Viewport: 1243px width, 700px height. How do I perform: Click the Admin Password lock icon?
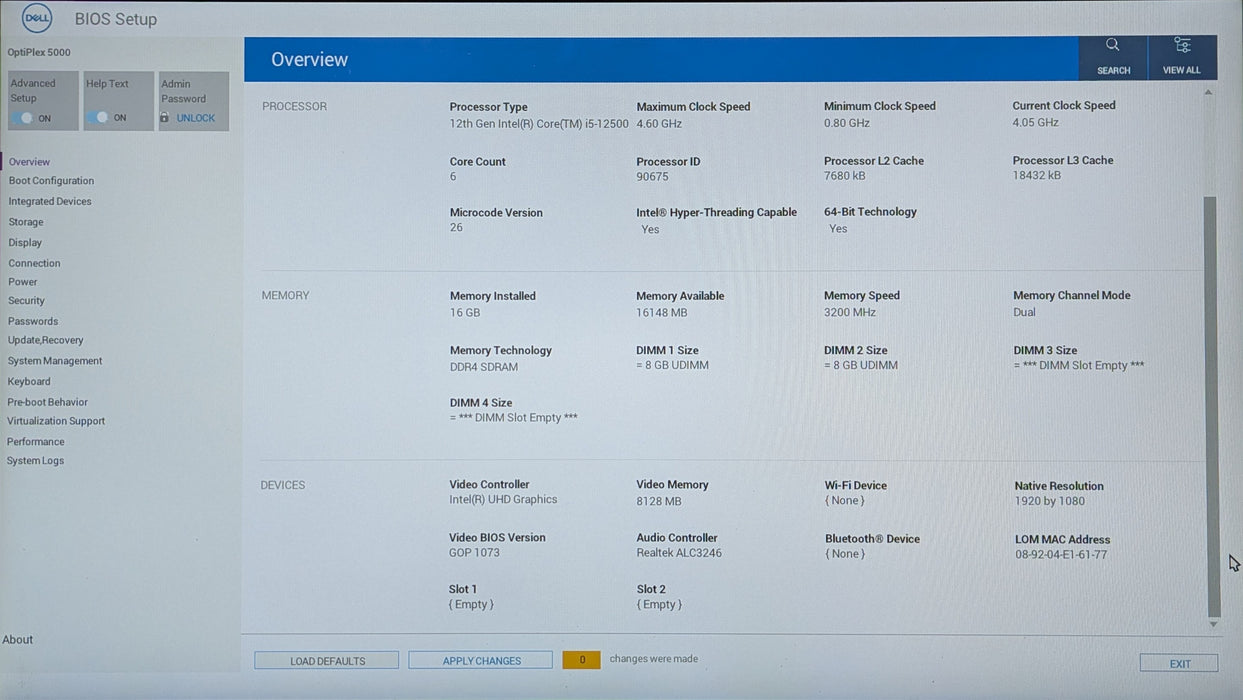(164, 118)
